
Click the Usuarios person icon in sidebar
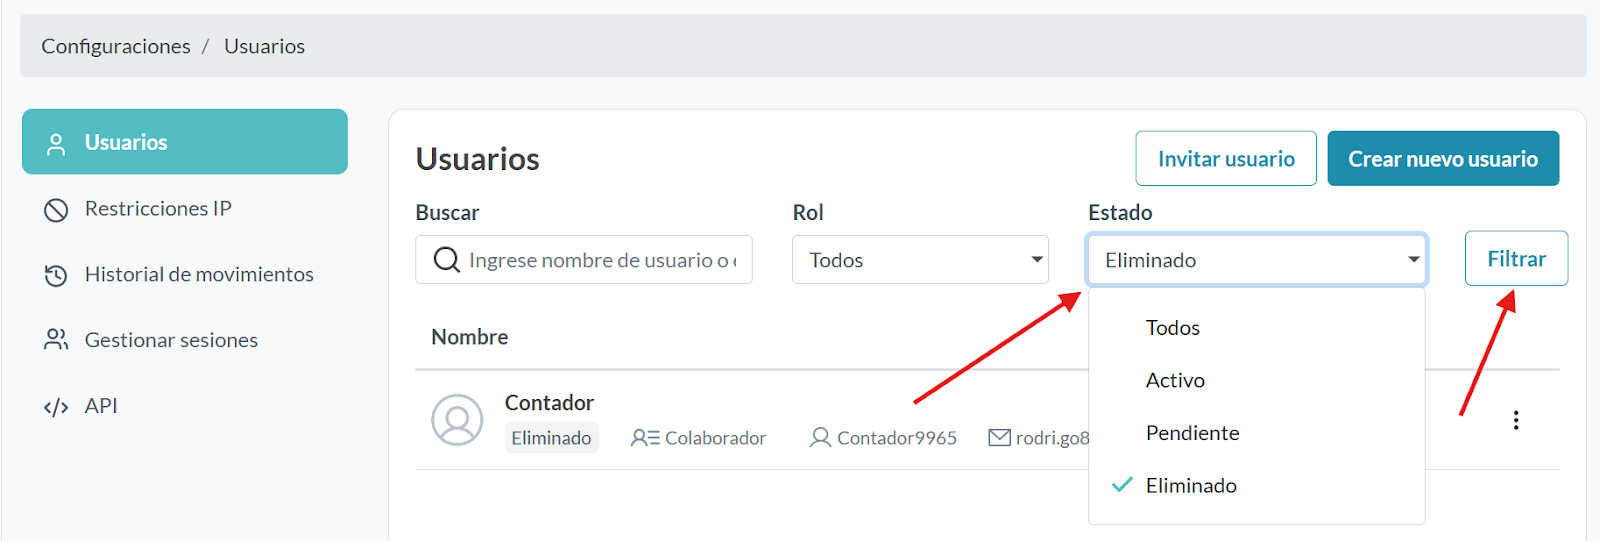[57, 144]
